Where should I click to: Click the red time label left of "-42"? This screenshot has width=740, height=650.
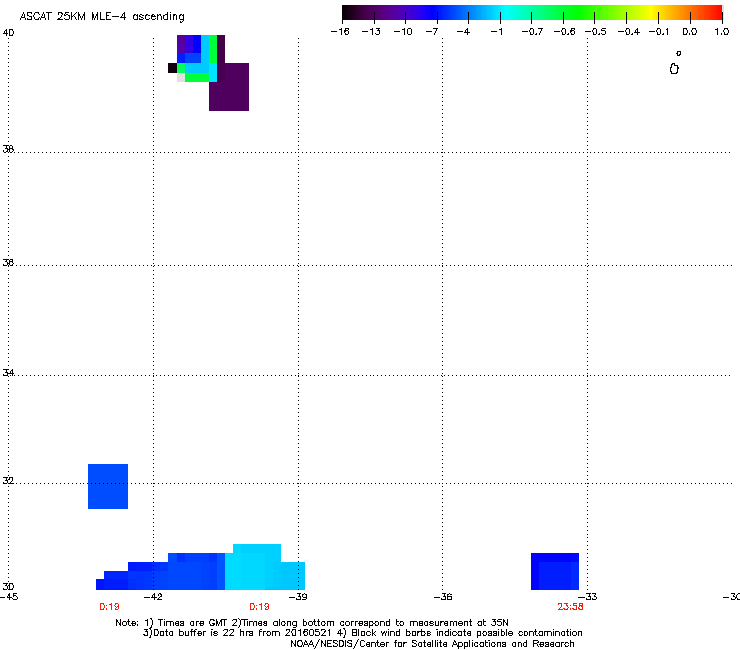point(109,607)
